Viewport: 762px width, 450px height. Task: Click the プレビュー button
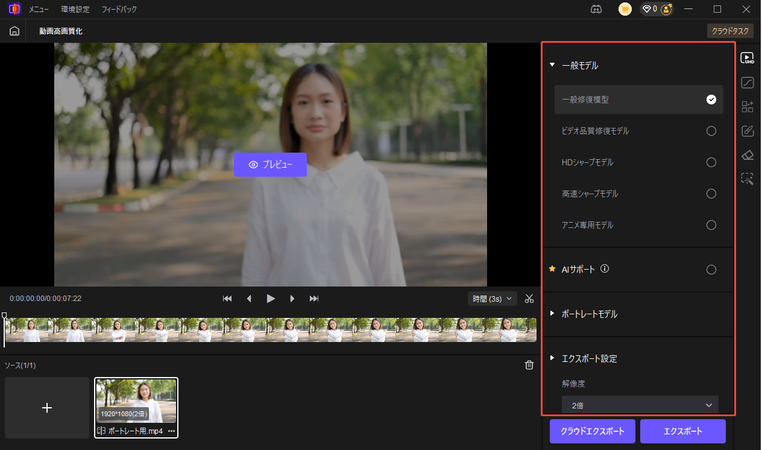[x=270, y=165]
